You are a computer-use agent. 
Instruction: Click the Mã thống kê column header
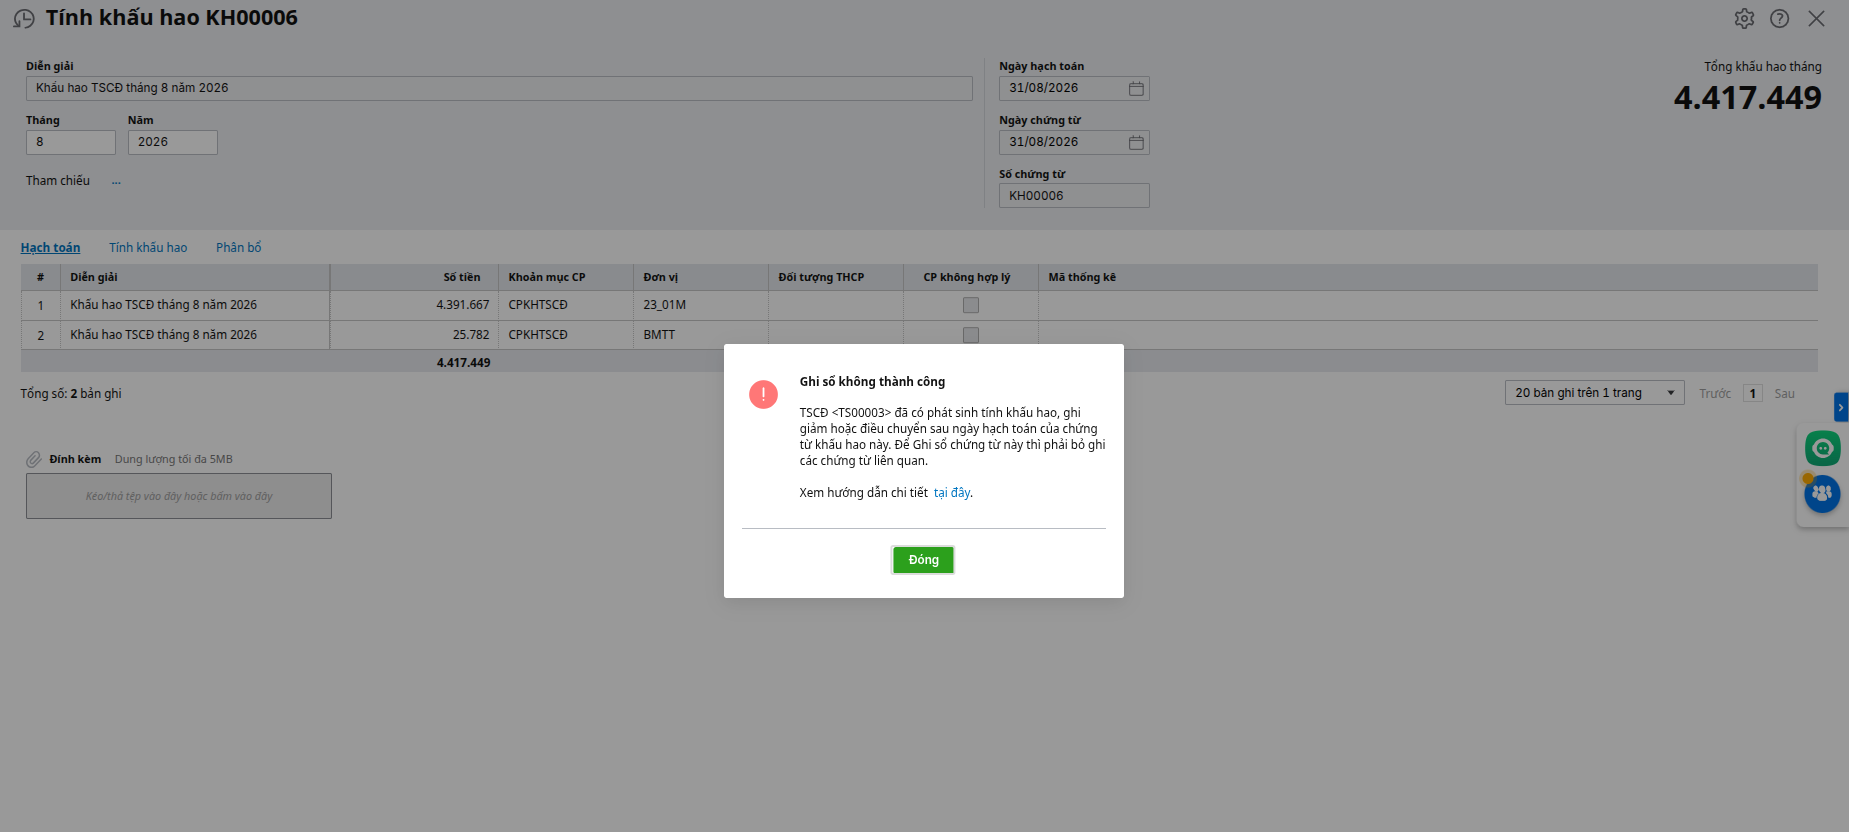coord(1428,277)
